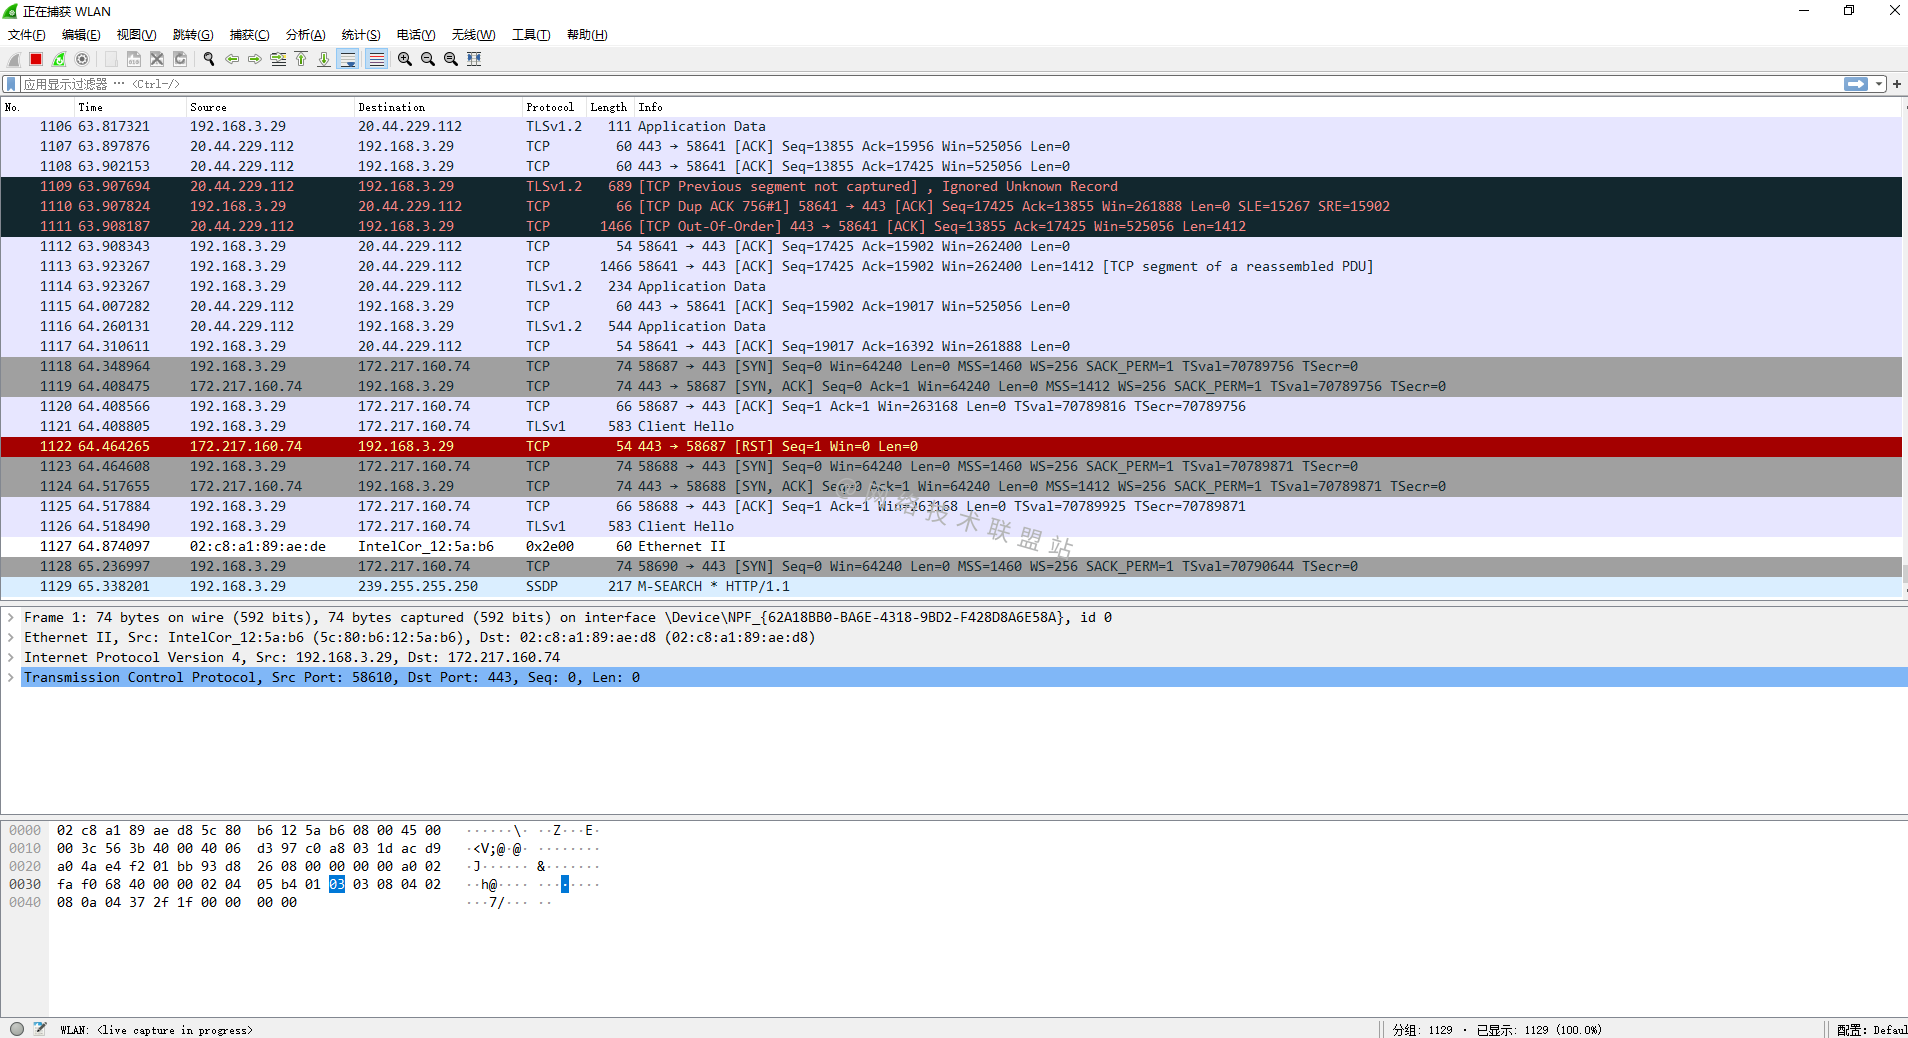Open the 统计(S) menu
The height and width of the screenshot is (1038, 1908).
click(361, 35)
